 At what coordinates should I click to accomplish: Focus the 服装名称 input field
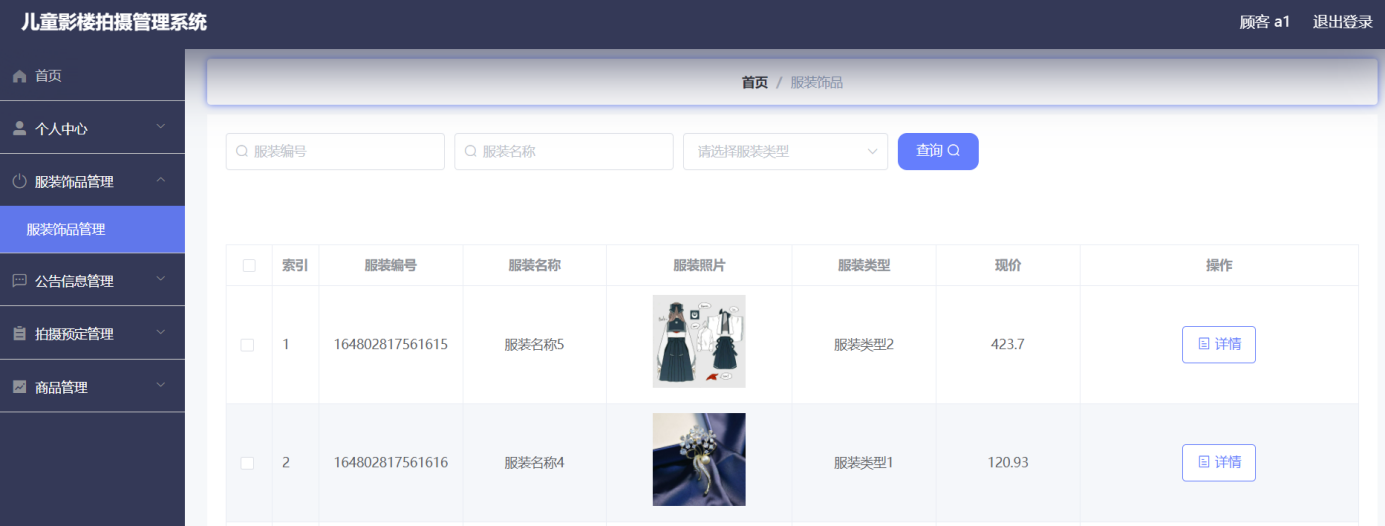(x=564, y=151)
